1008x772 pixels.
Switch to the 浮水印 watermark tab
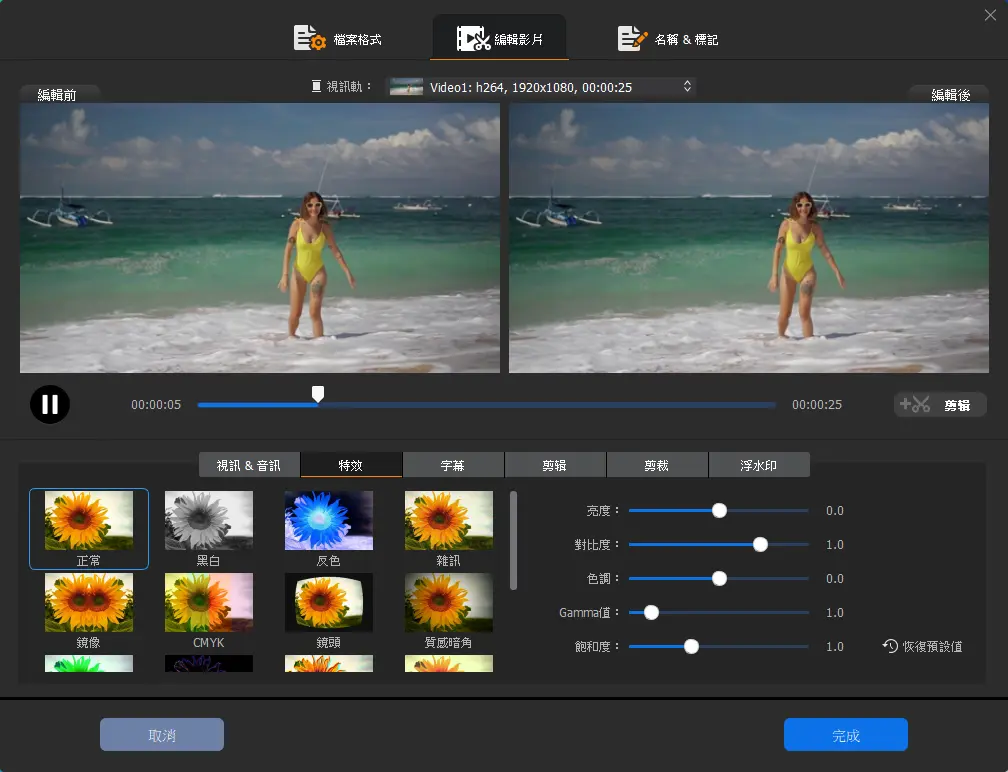759,465
